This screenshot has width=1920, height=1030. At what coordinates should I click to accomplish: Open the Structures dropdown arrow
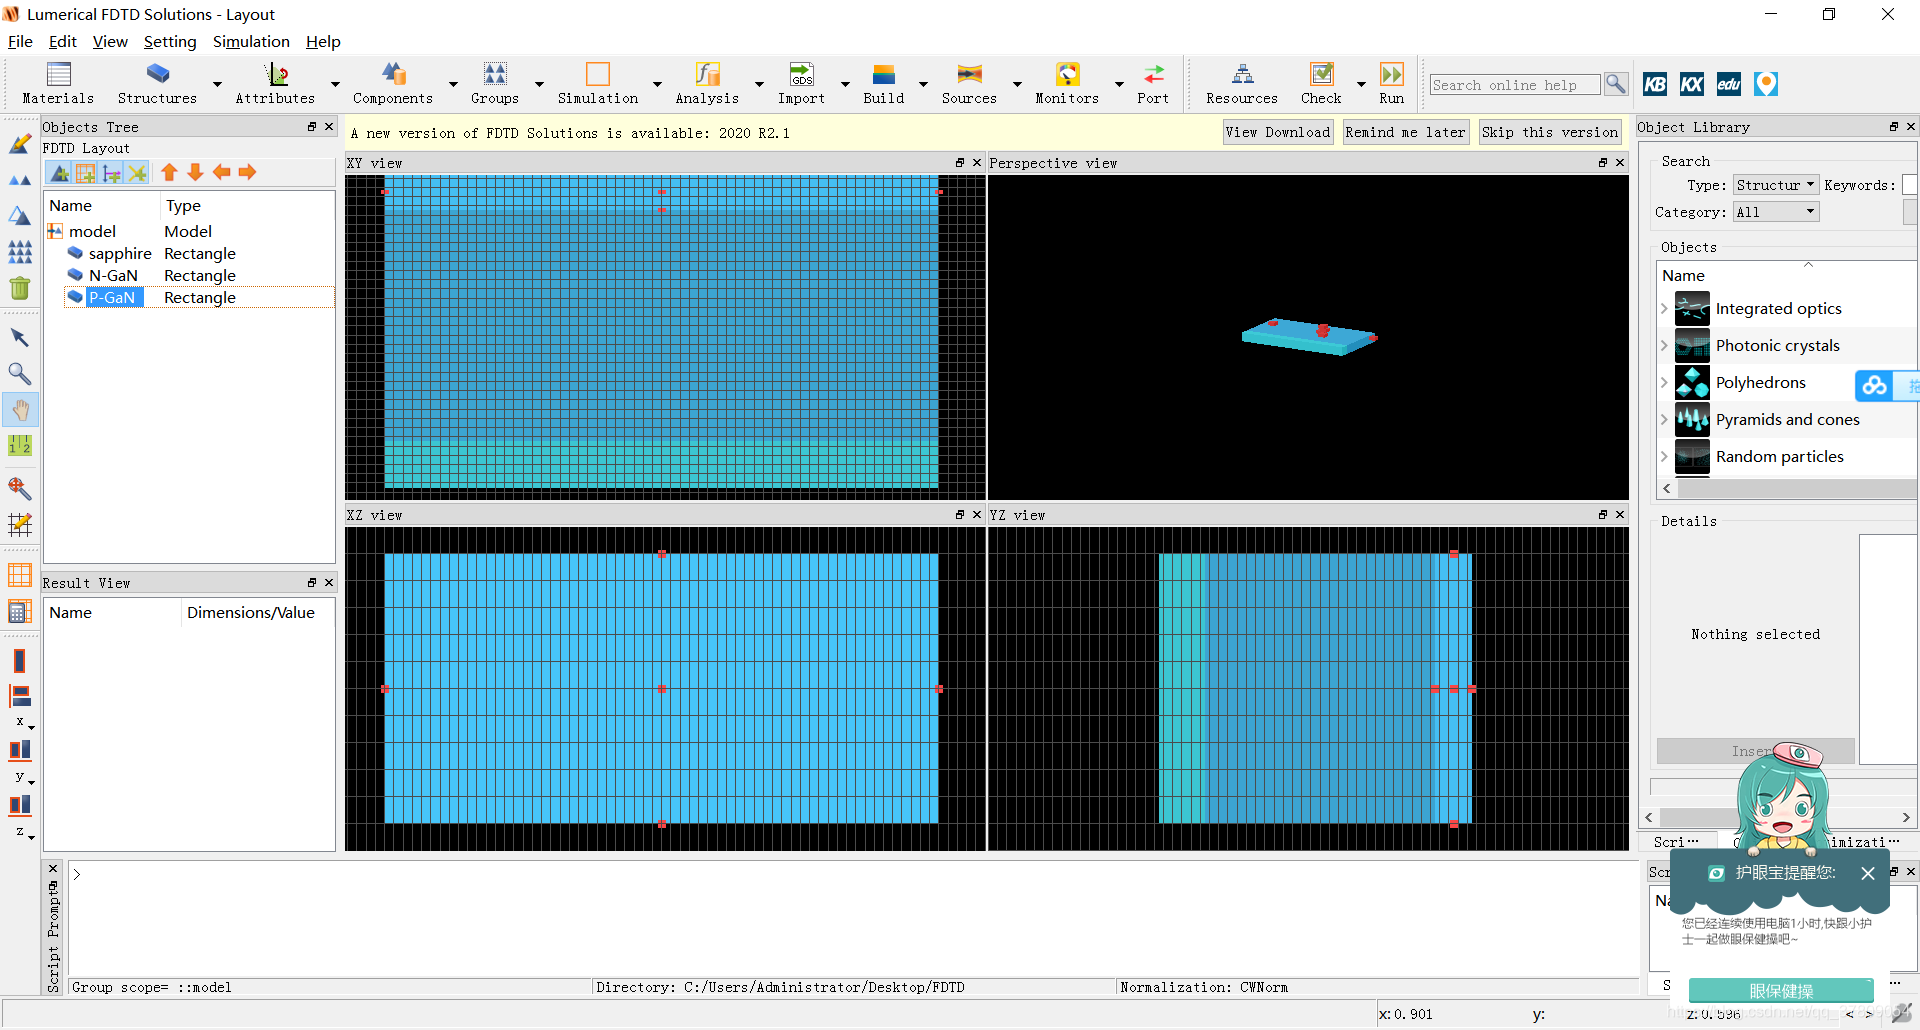pyautogui.click(x=217, y=84)
